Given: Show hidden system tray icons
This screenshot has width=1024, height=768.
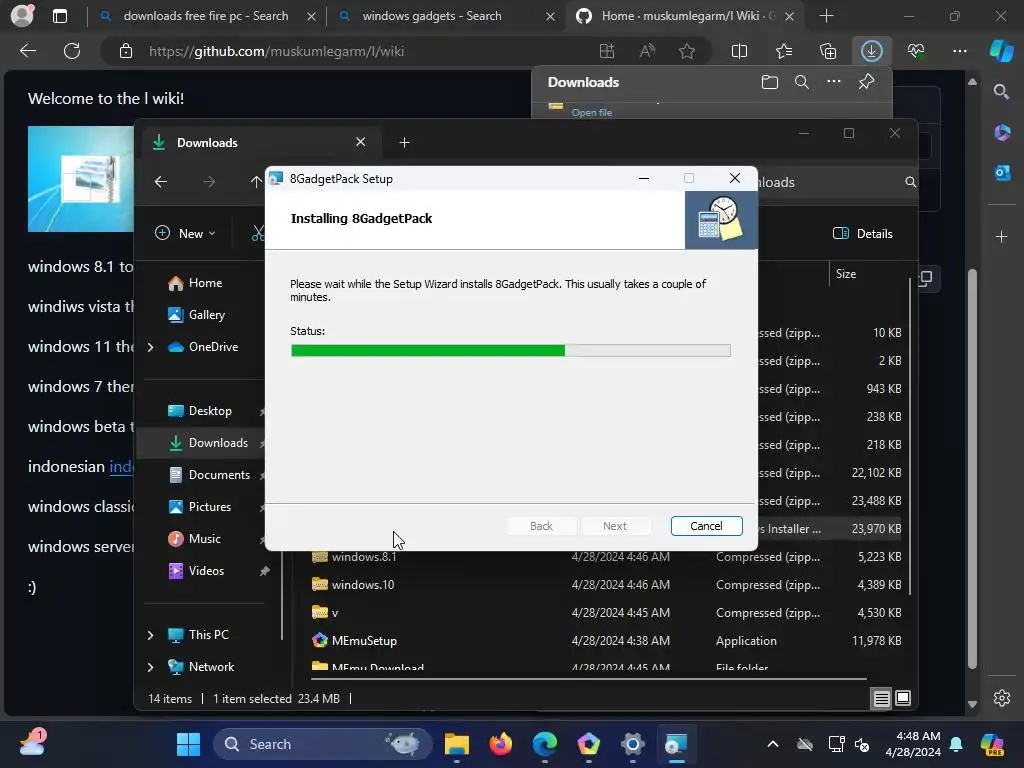Looking at the screenshot, I should tap(772, 744).
